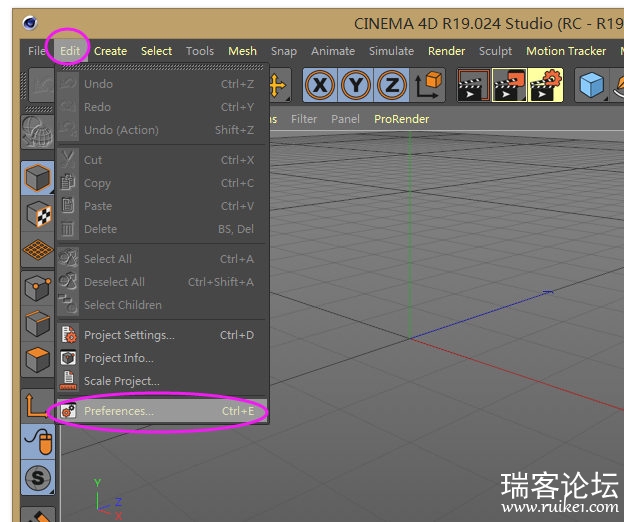Viewport: 624px width, 522px height.
Task: Toggle coordinate system icon
Action: [x=427, y=85]
